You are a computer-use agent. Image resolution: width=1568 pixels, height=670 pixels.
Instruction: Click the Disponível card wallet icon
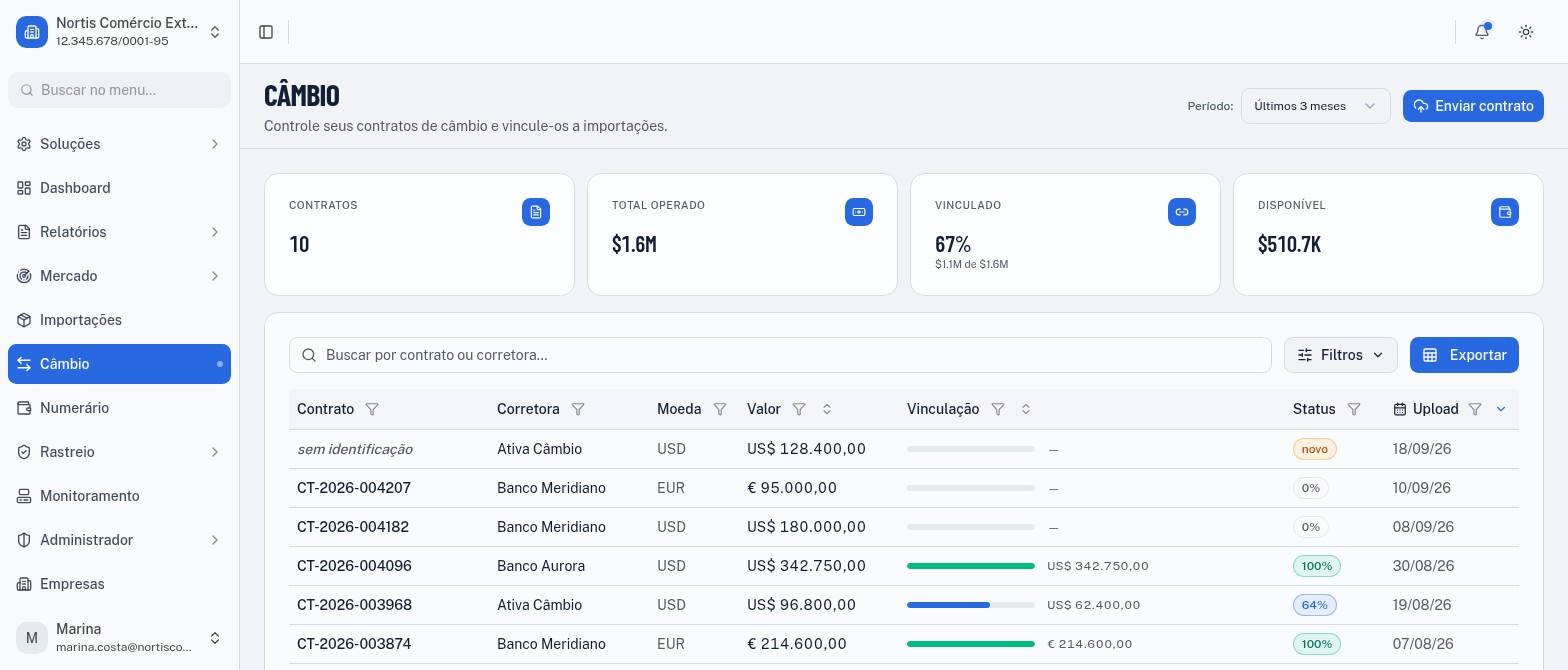[x=1505, y=212]
